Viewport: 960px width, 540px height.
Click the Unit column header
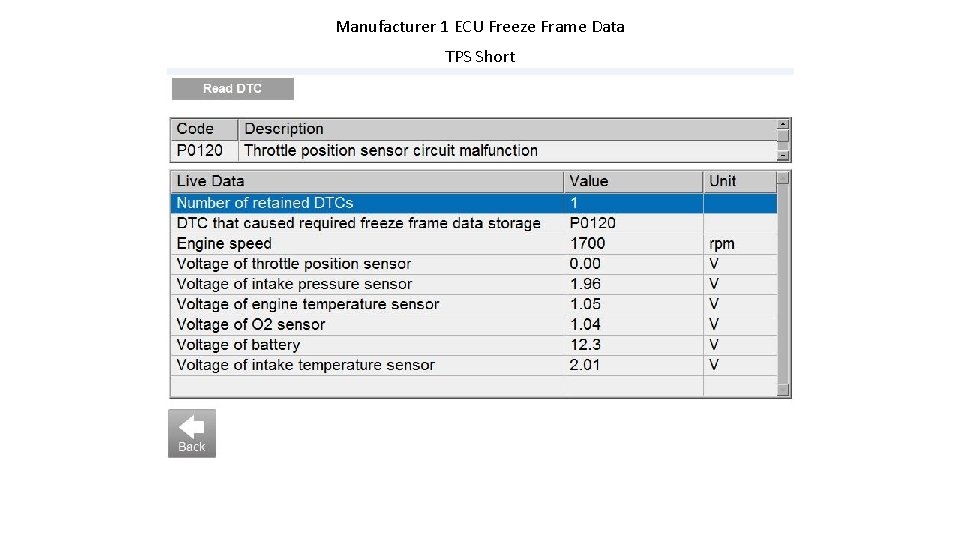[x=740, y=181]
